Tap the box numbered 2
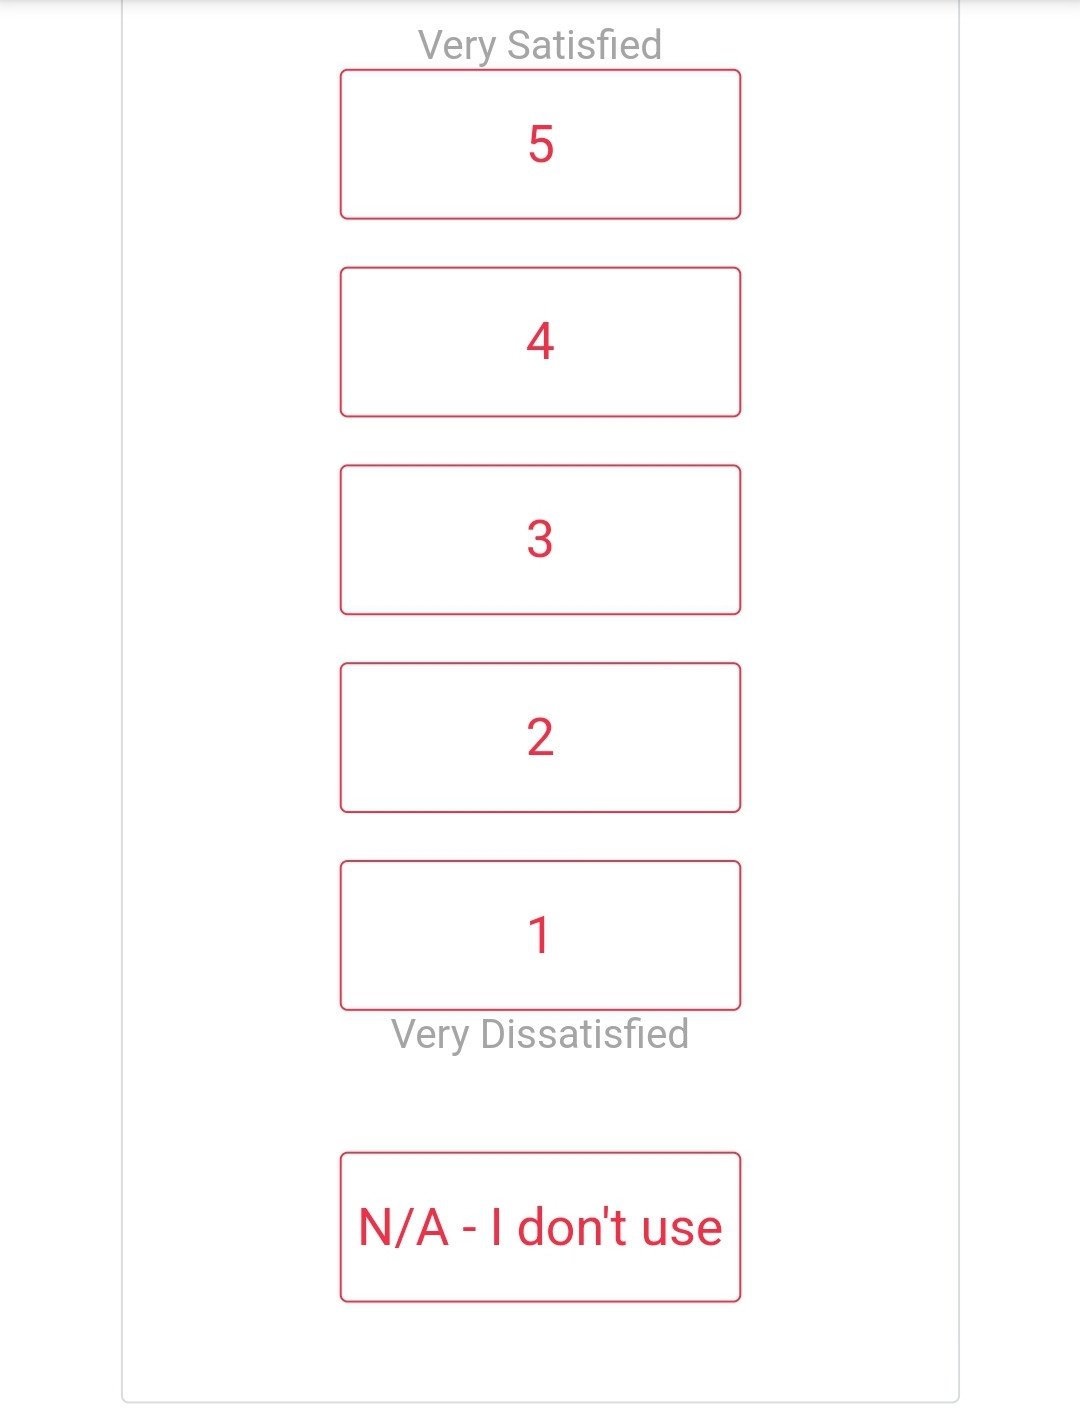Viewport: 1080px width, 1426px height. click(x=540, y=738)
